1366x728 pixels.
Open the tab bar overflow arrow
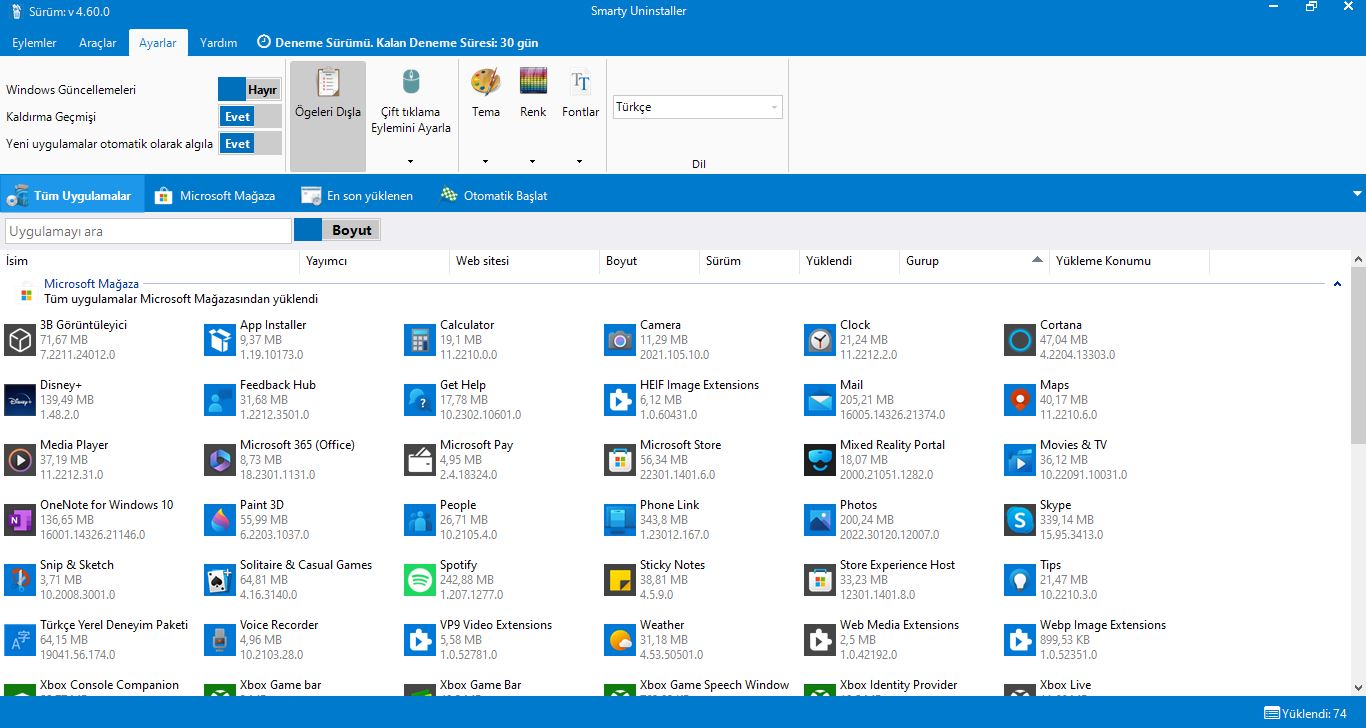pyautogui.click(x=1357, y=194)
